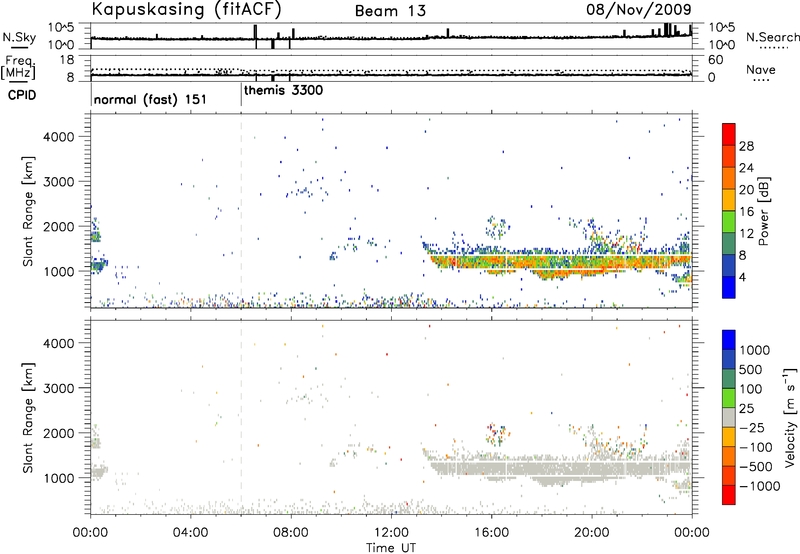Click the Time UT axis title

coord(391,548)
